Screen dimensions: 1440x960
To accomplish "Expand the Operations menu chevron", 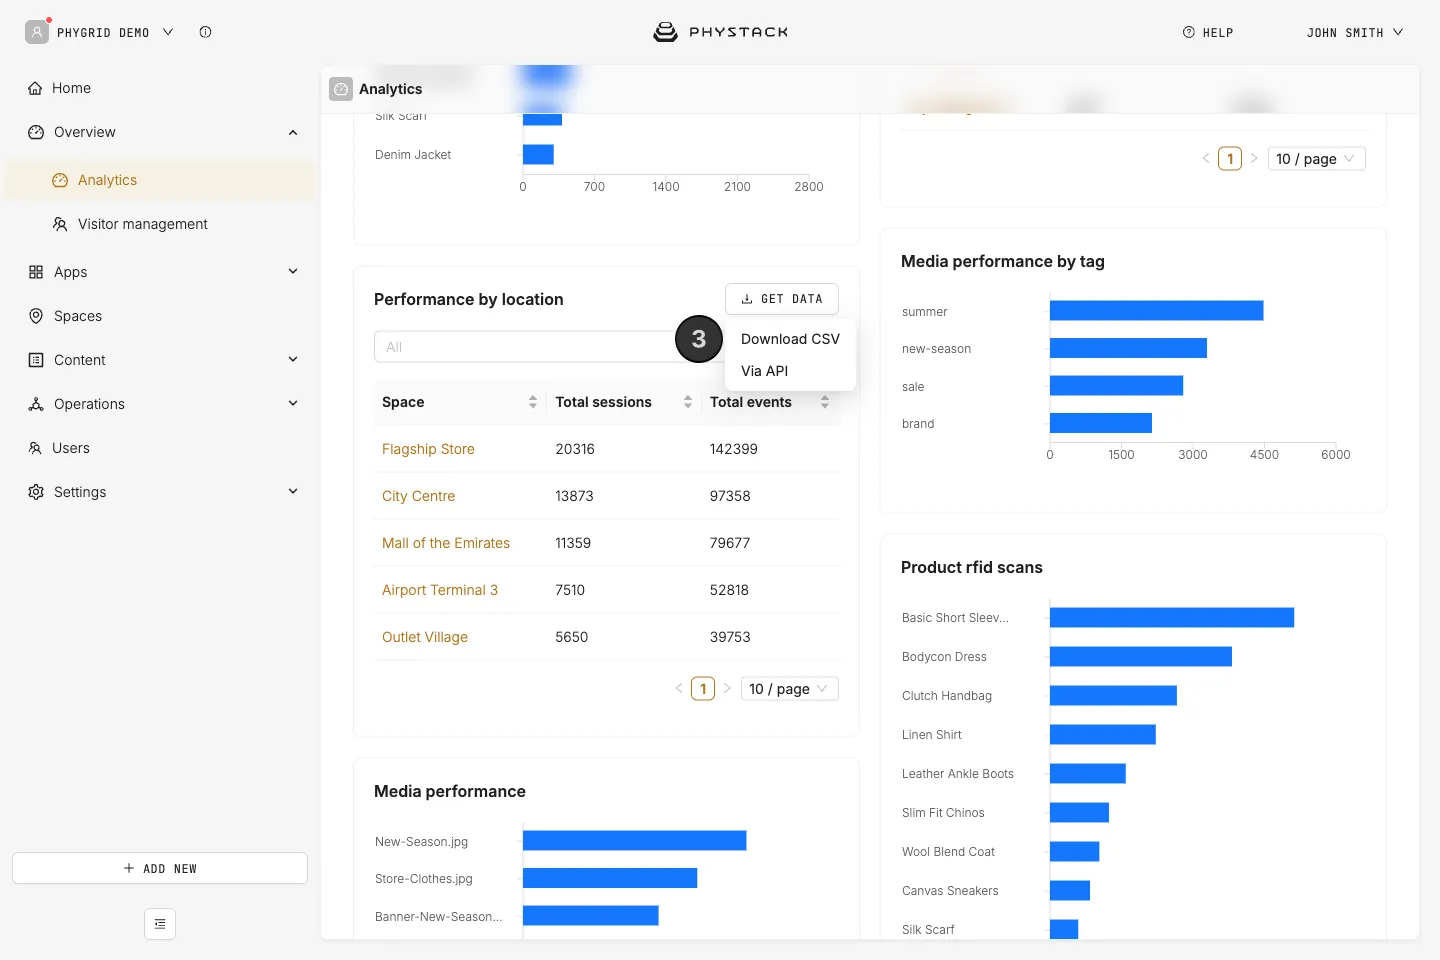I will click(293, 403).
